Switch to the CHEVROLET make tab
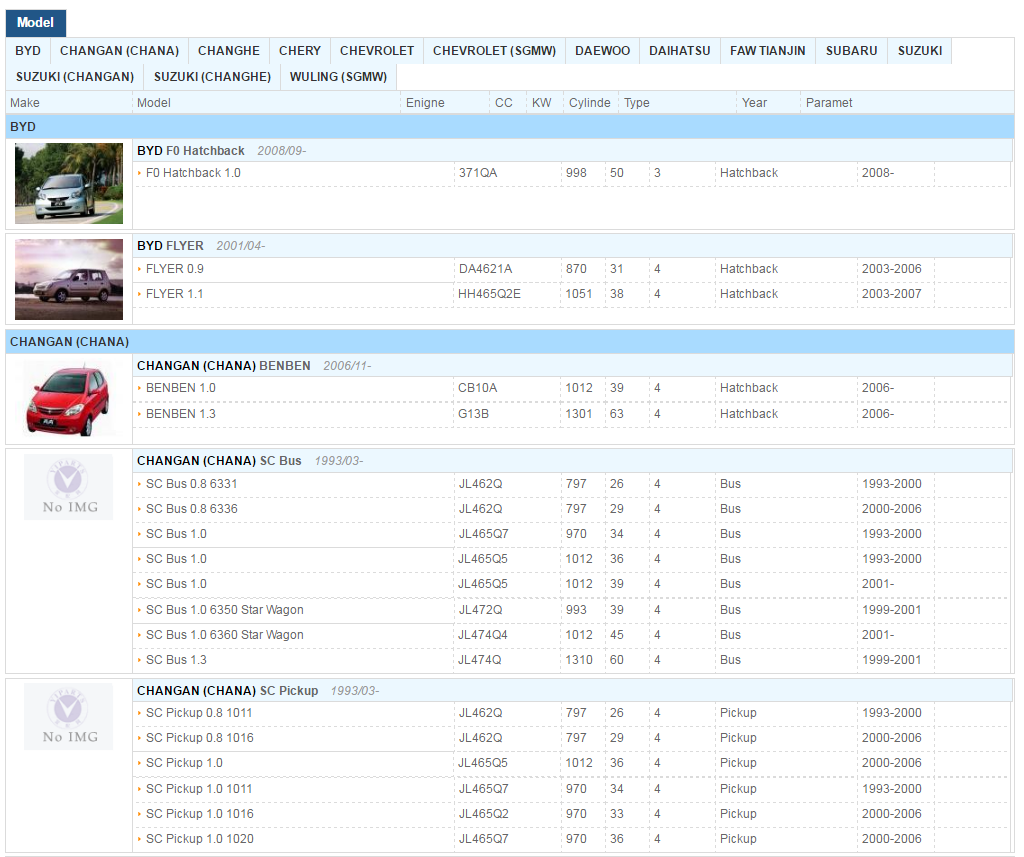Viewport: 1024px width, 857px height. coord(377,51)
